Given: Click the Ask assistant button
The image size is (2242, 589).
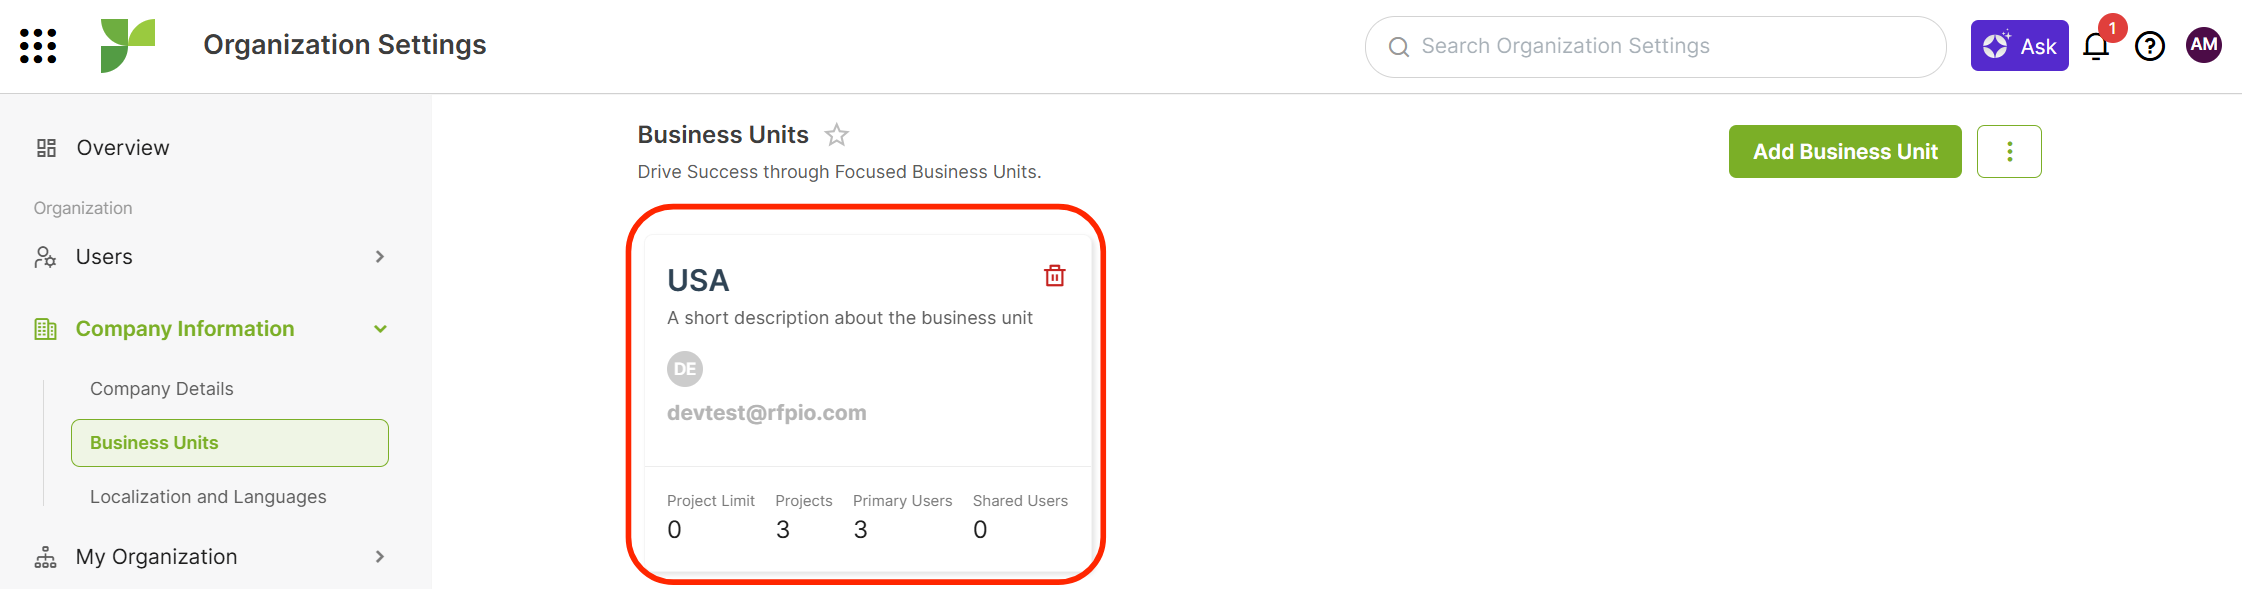Looking at the screenshot, I should point(2019,46).
